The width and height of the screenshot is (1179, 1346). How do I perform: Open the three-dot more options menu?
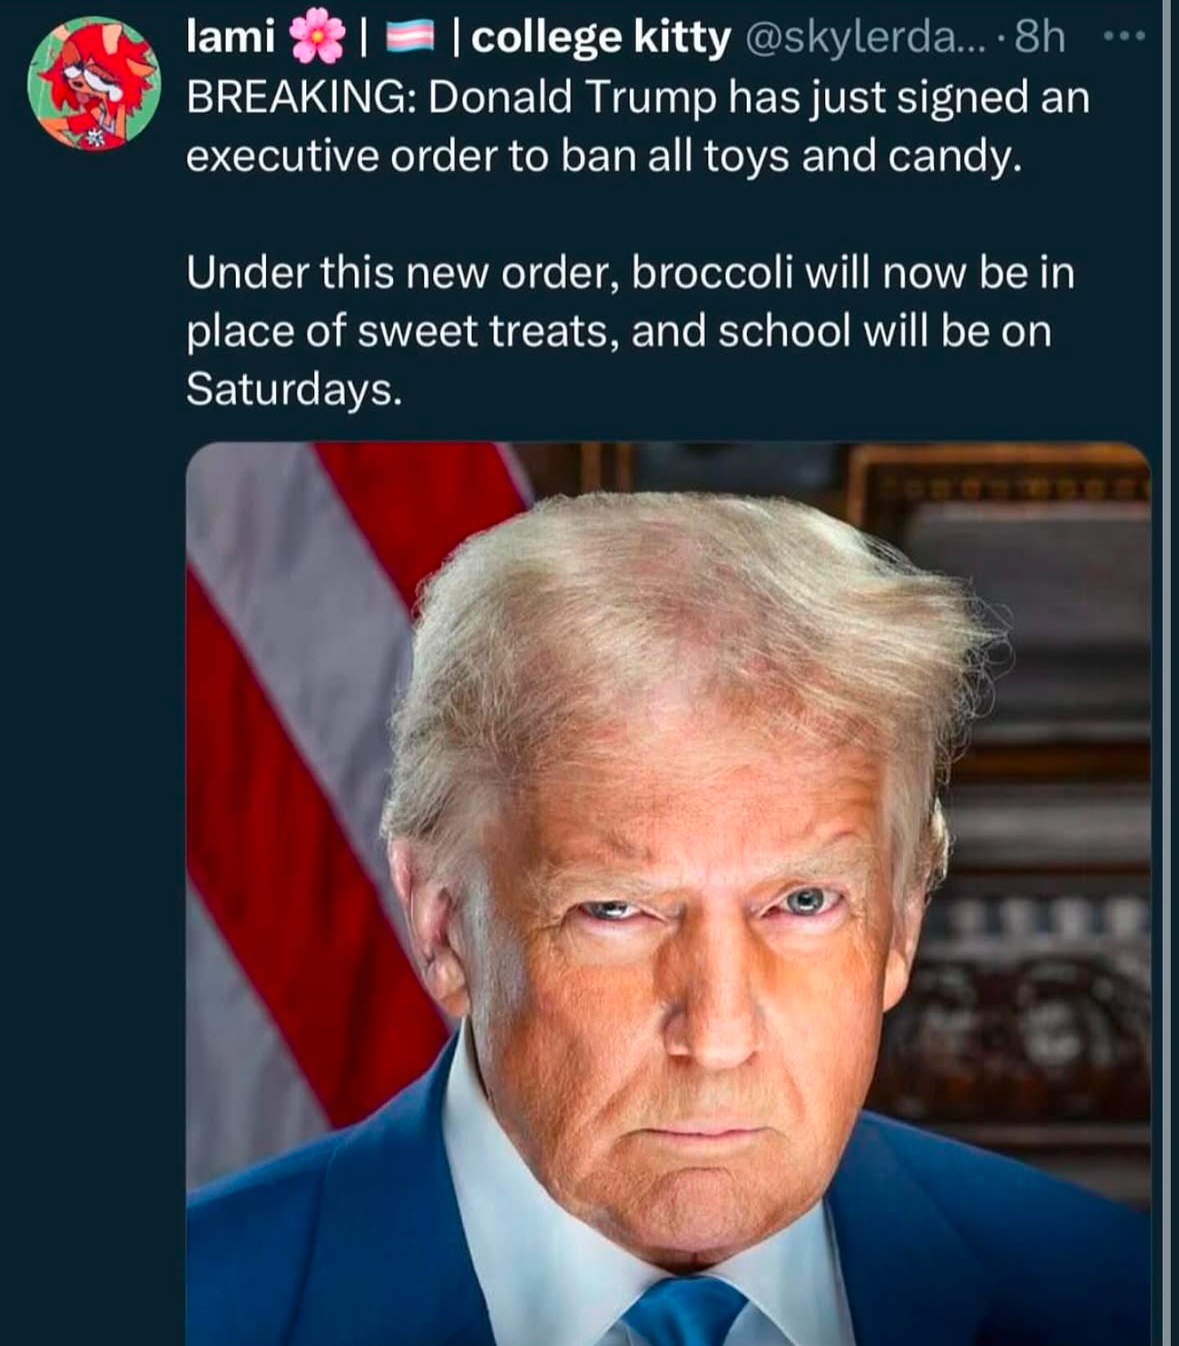(1124, 37)
